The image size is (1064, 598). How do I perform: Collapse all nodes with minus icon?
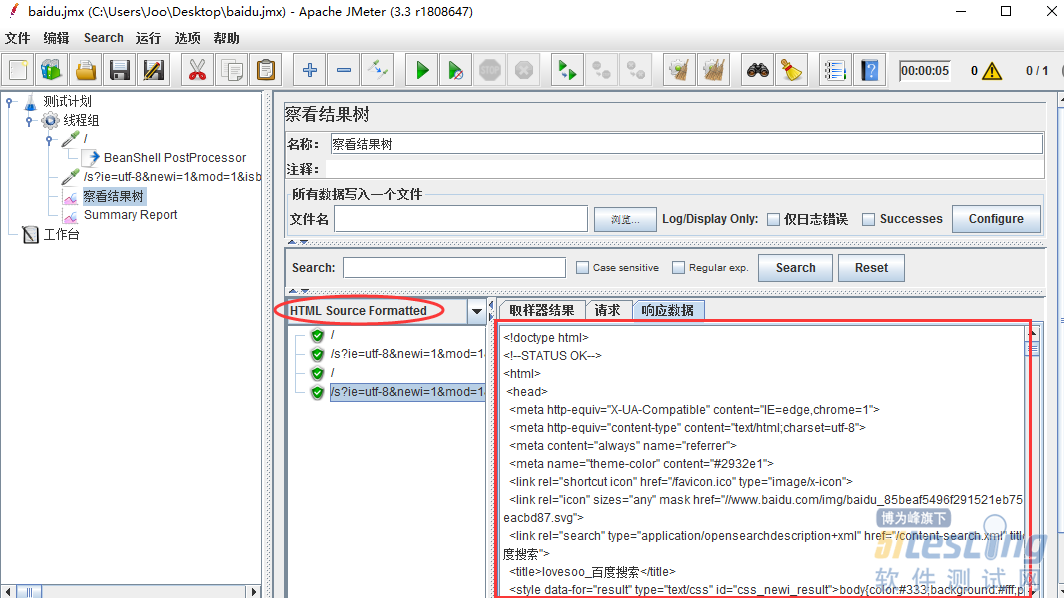coord(344,70)
